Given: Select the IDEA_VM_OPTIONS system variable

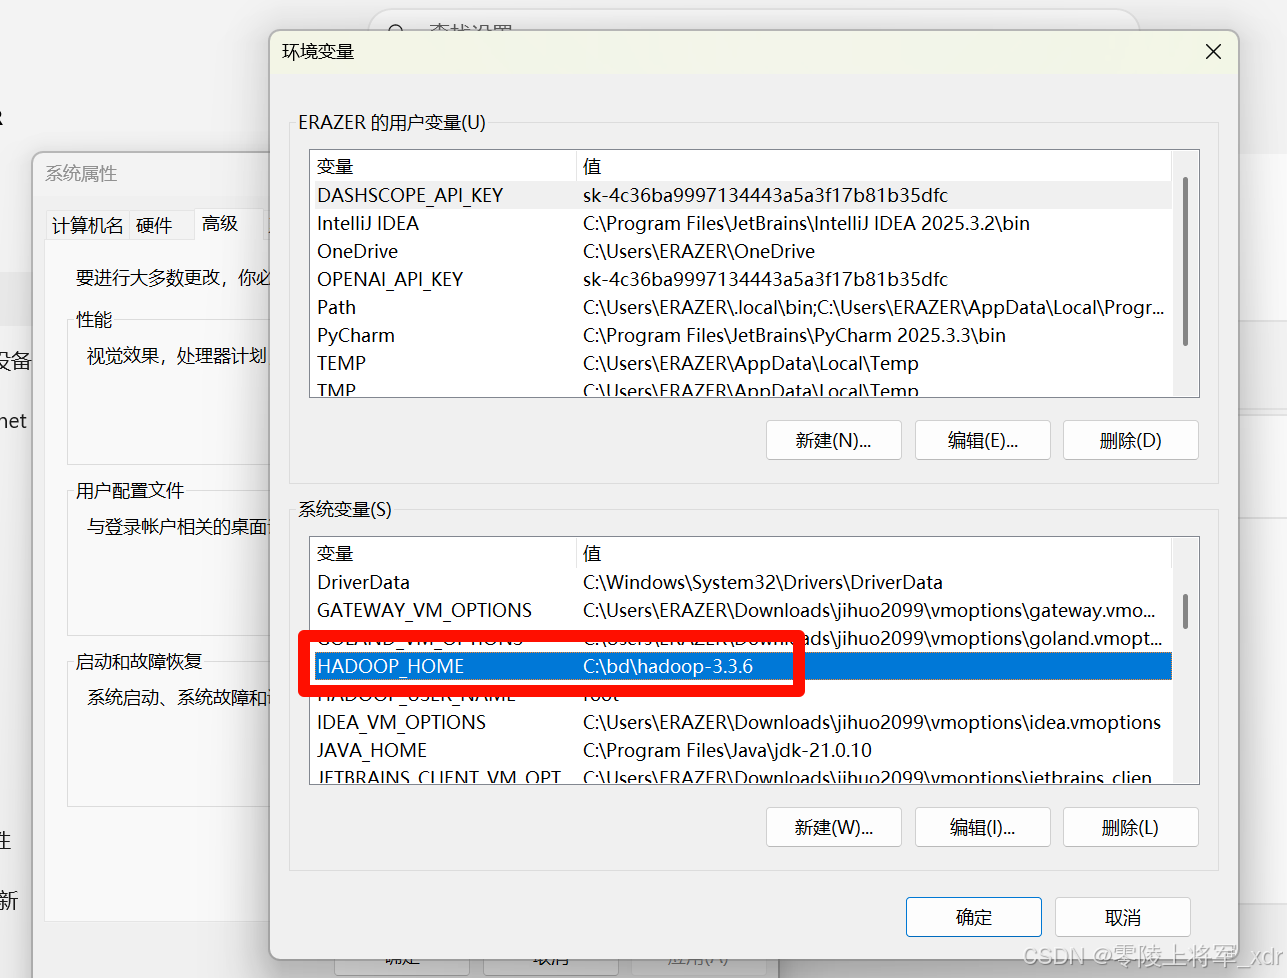Looking at the screenshot, I should coord(741,722).
